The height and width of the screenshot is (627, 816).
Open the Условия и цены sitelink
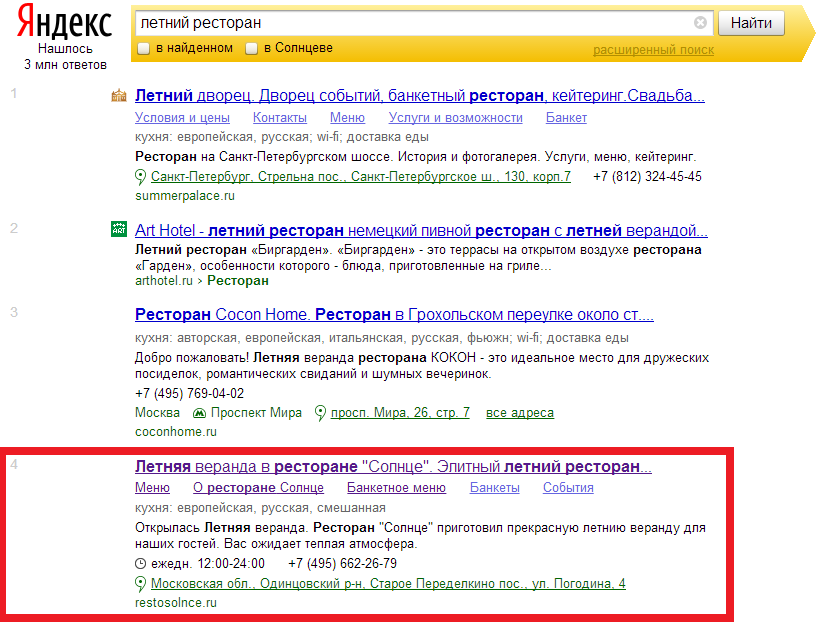[x=182, y=118]
